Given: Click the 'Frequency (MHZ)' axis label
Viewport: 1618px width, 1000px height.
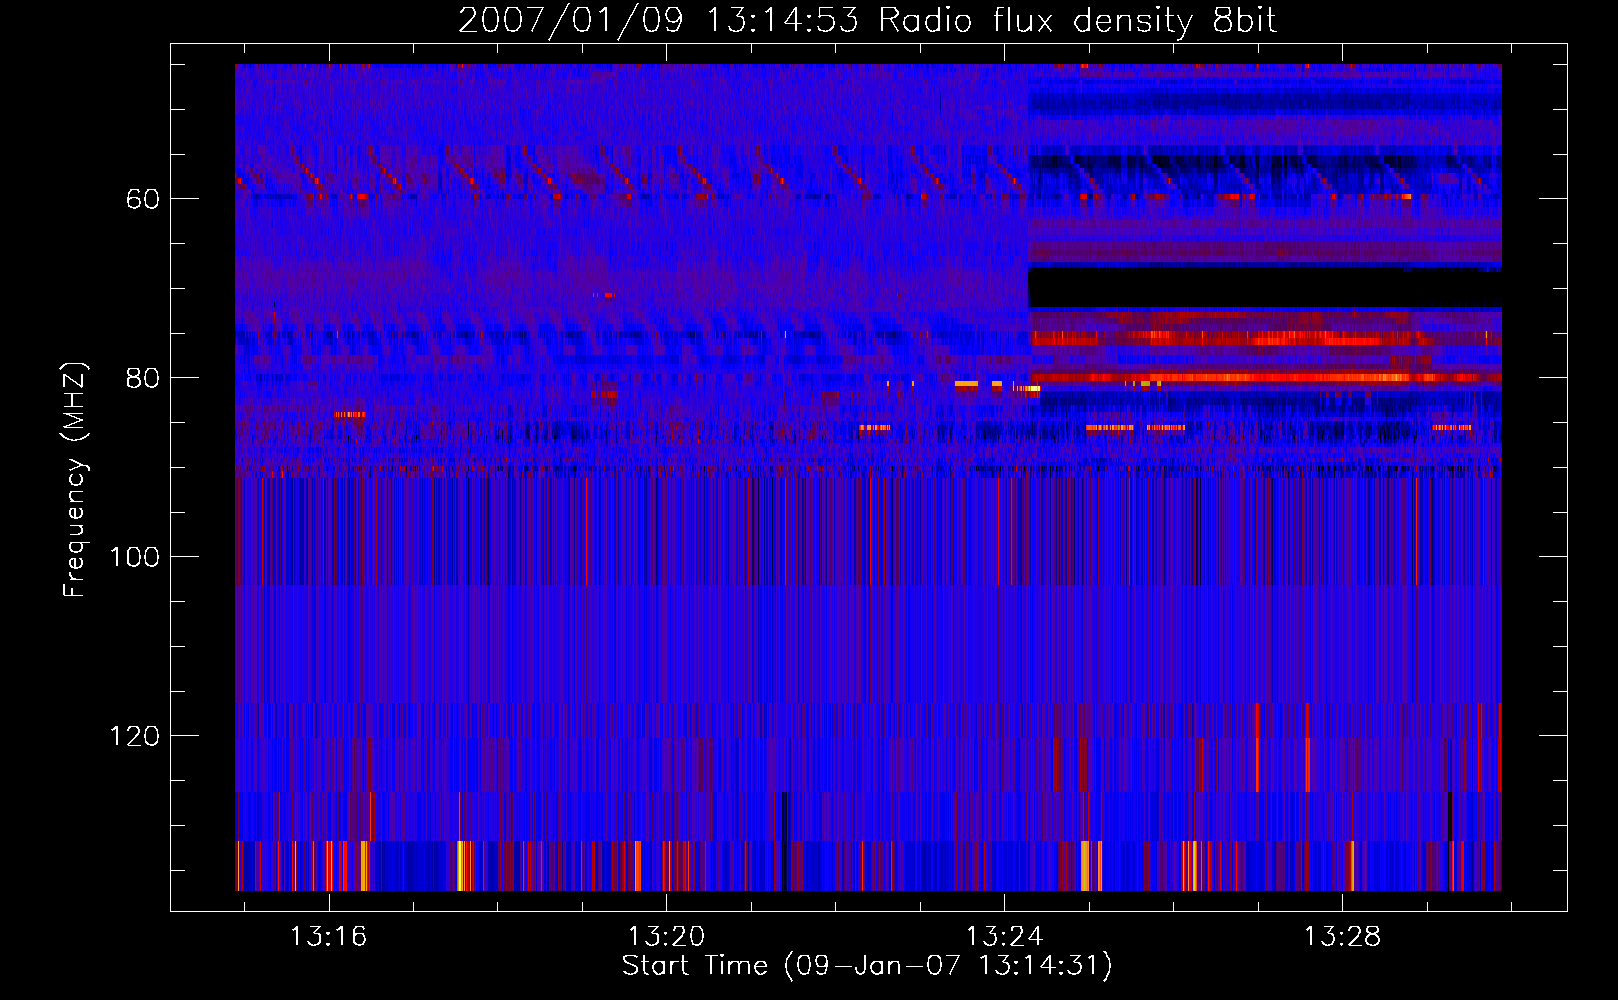Looking at the screenshot, I should coord(76,480).
